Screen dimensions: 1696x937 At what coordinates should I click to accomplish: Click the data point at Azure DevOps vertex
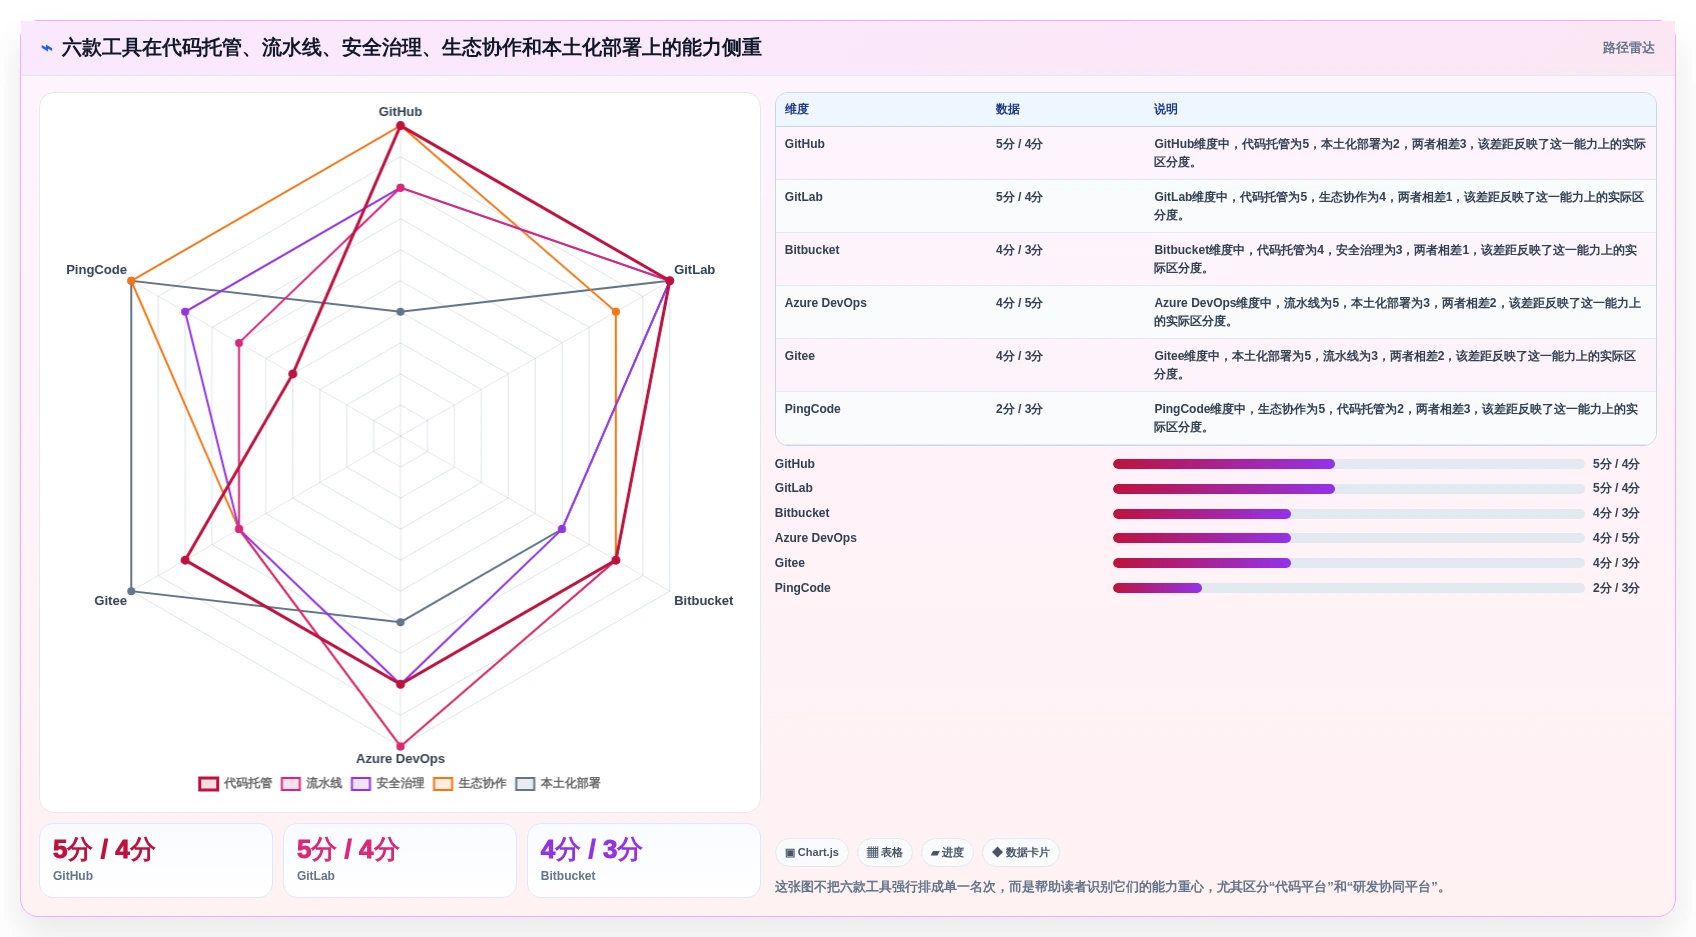400,746
